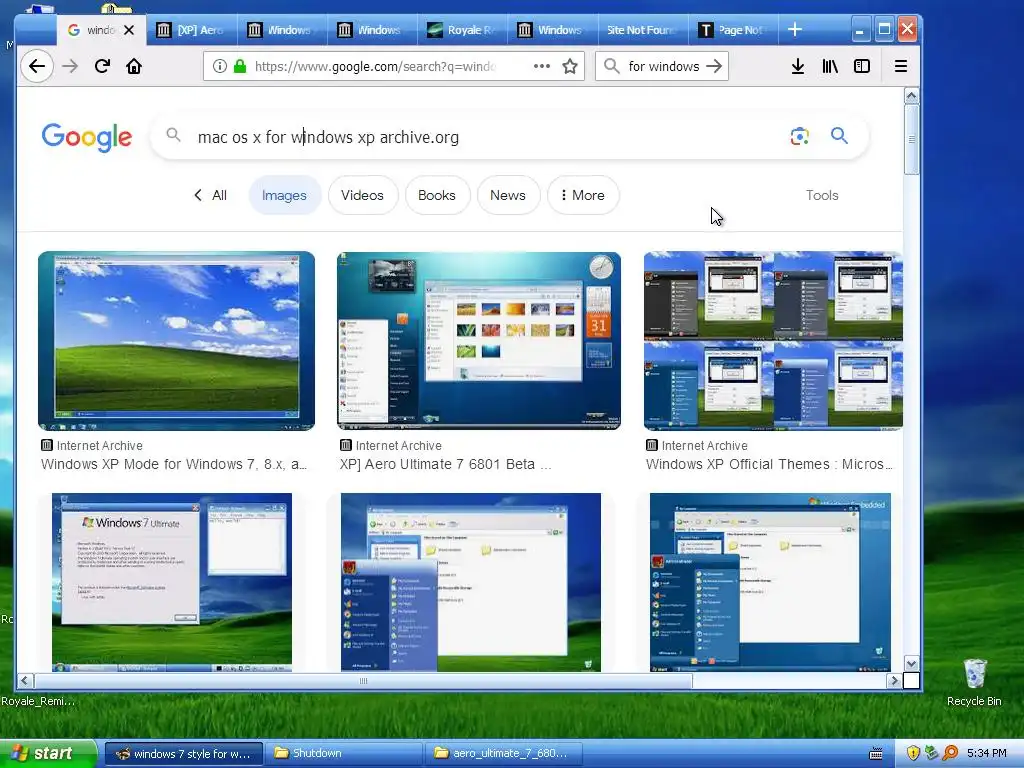
Task: Open the Aero Ultimate 7 thumbnail
Action: pos(479,341)
